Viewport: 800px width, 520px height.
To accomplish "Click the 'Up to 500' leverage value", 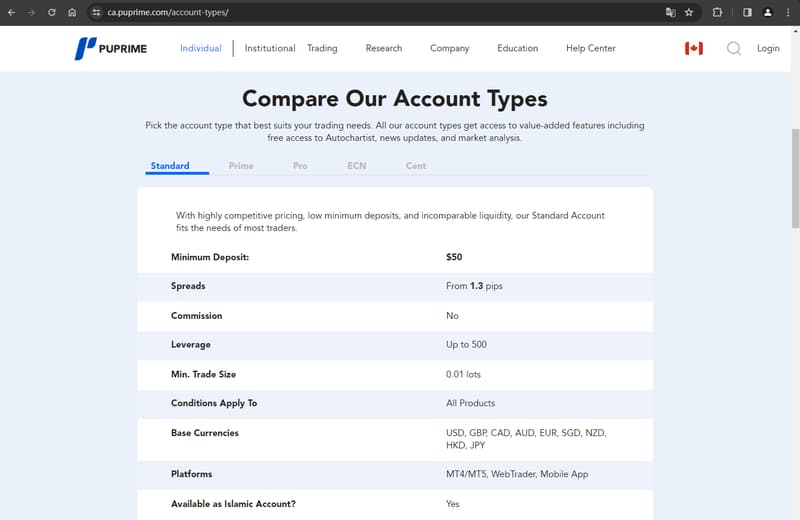I will pyautogui.click(x=466, y=344).
